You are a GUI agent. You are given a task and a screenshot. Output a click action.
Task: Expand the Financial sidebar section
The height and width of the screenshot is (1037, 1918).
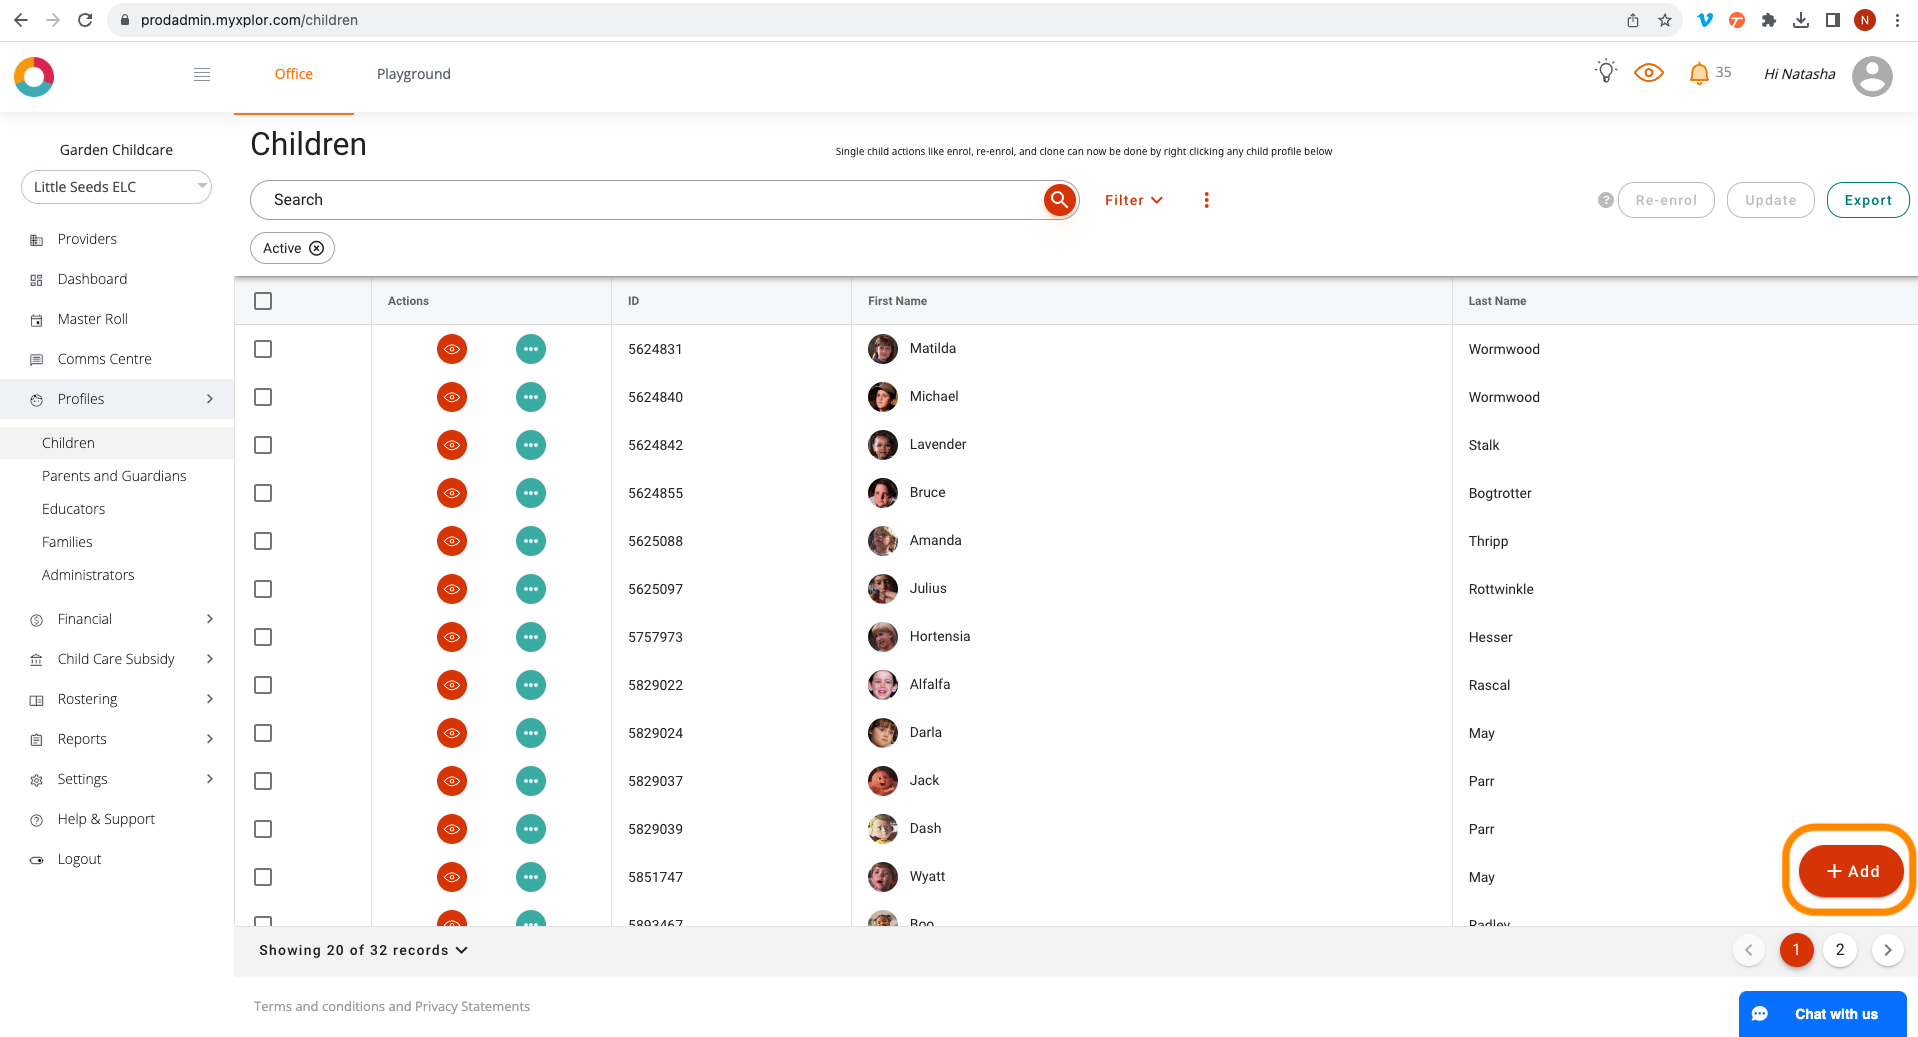point(117,619)
